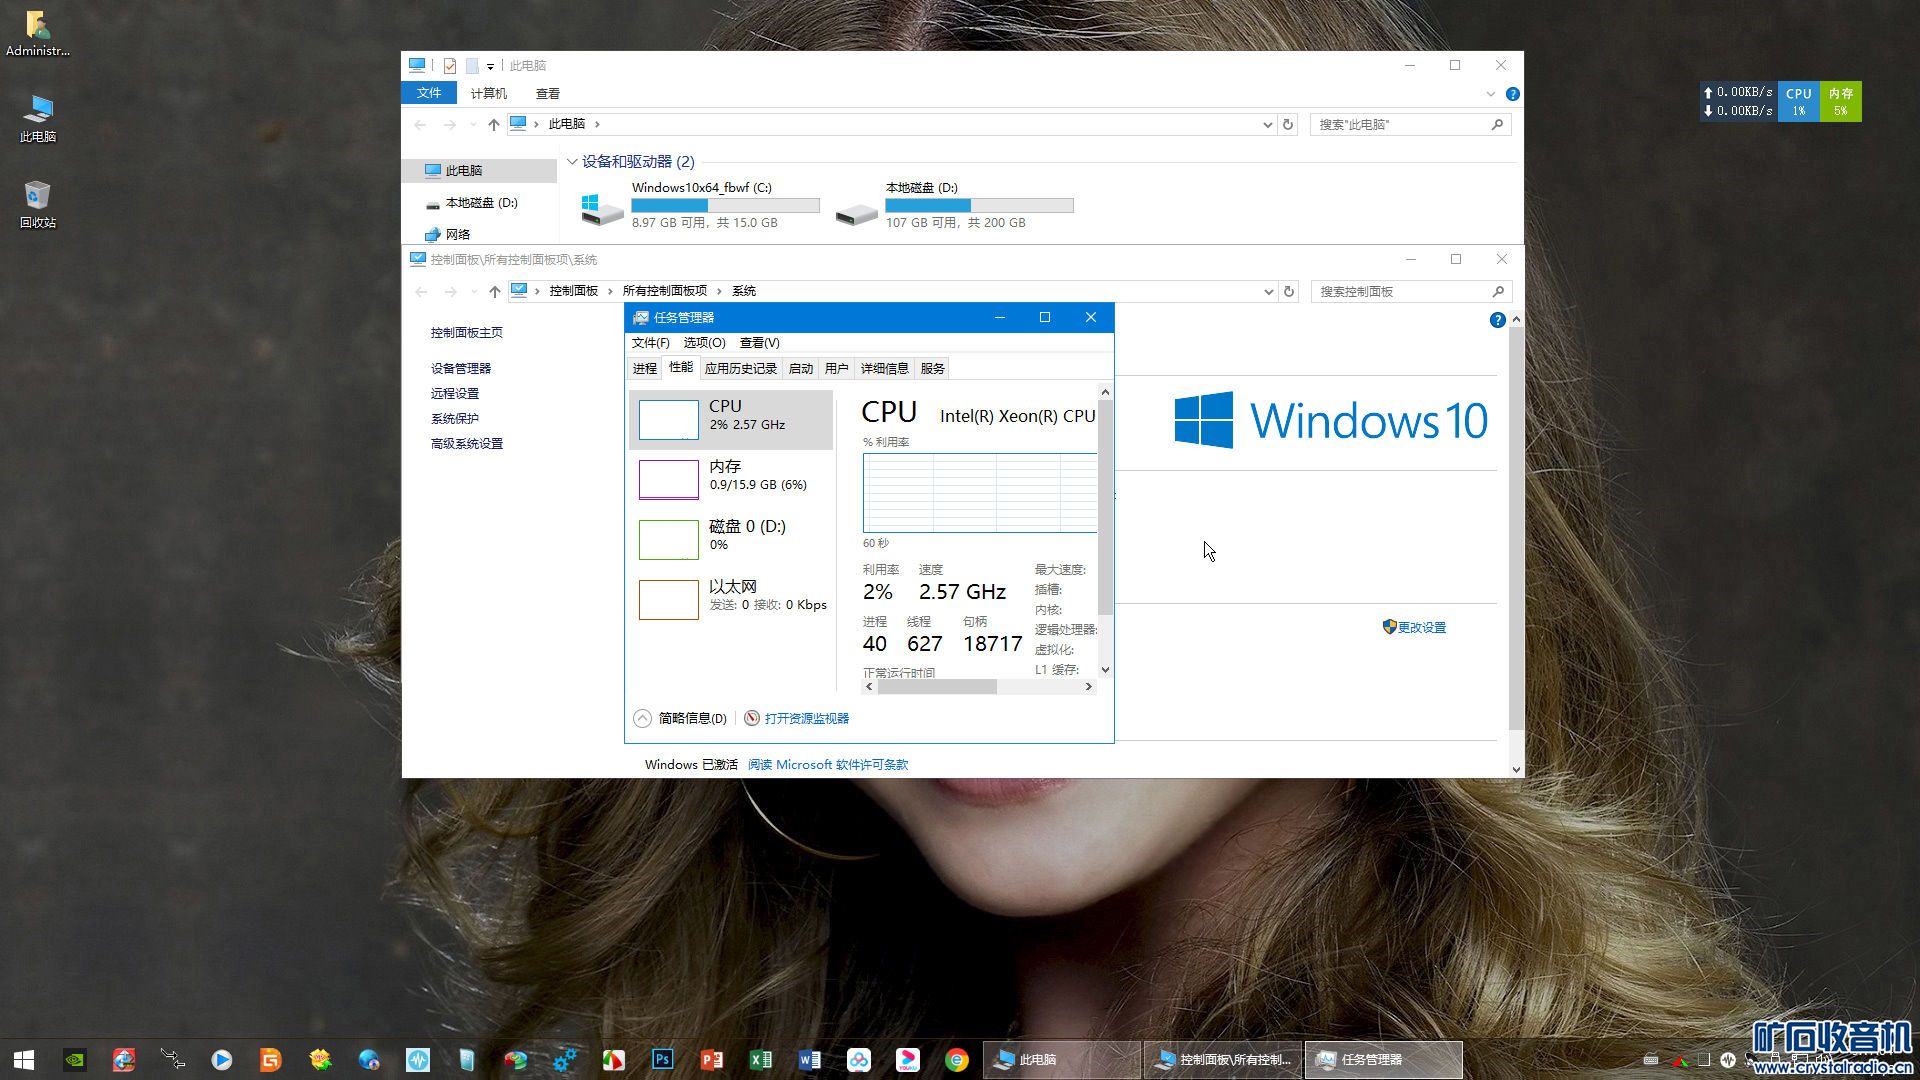Collapse the Devices and drives group
Viewport: 1920px width, 1080px height.
(572, 162)
